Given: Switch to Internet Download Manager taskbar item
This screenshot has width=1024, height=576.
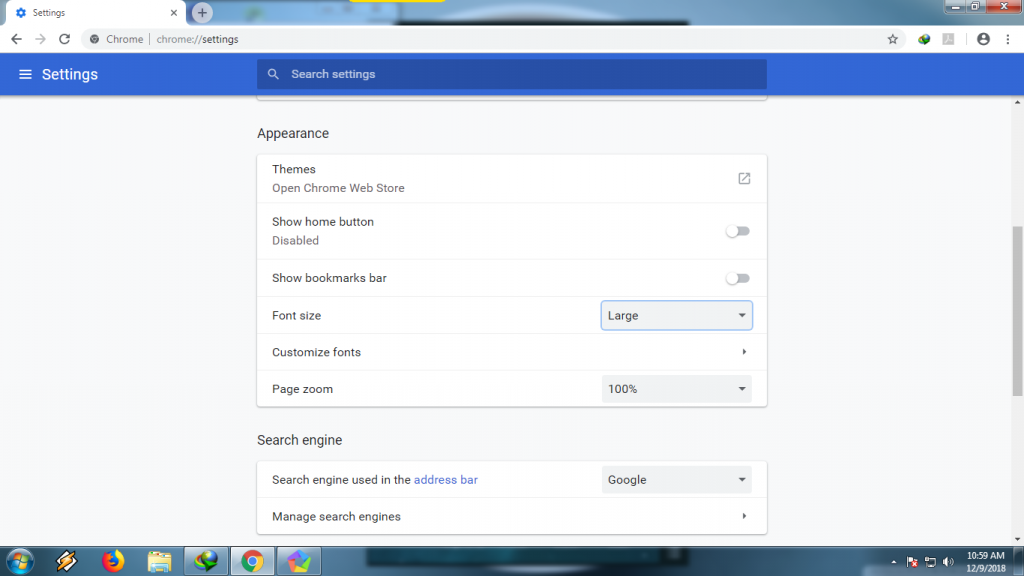Looking at the screenshot, I should pos(206,562).
